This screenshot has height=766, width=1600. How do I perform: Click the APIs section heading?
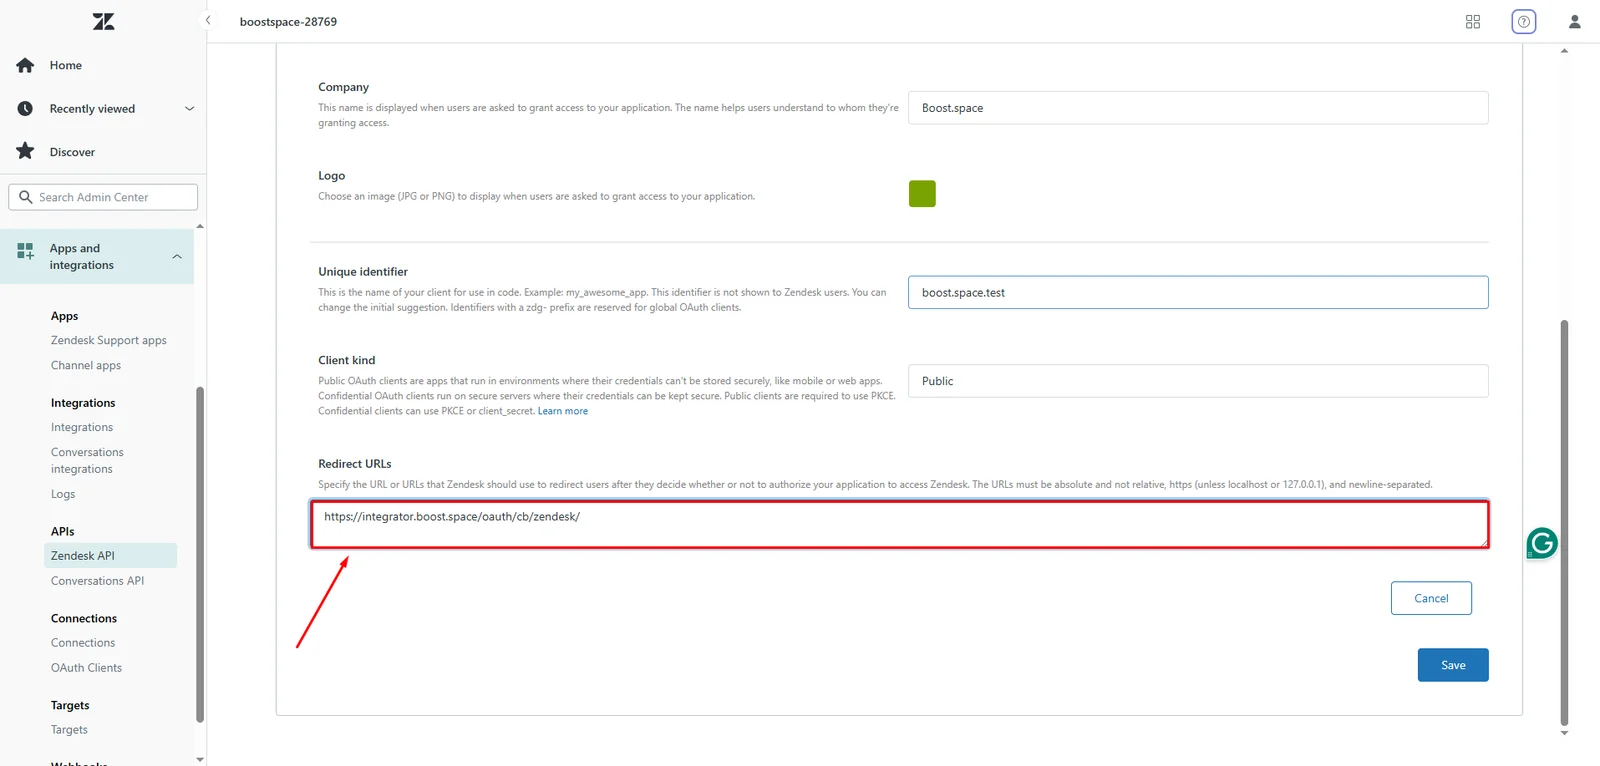63,532
